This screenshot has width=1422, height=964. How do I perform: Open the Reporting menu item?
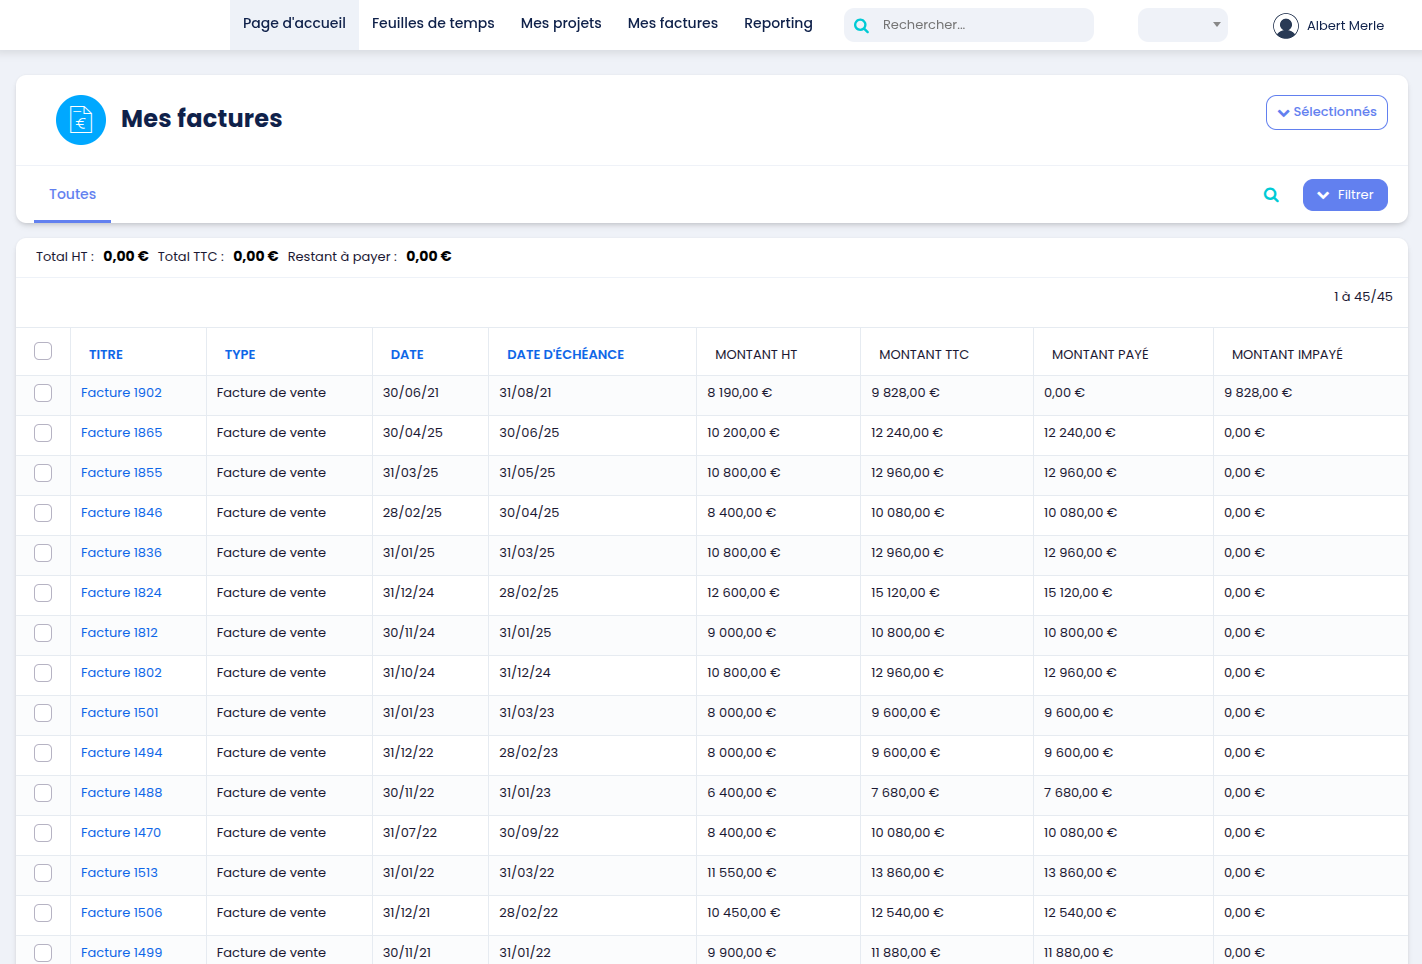[778, 24]
